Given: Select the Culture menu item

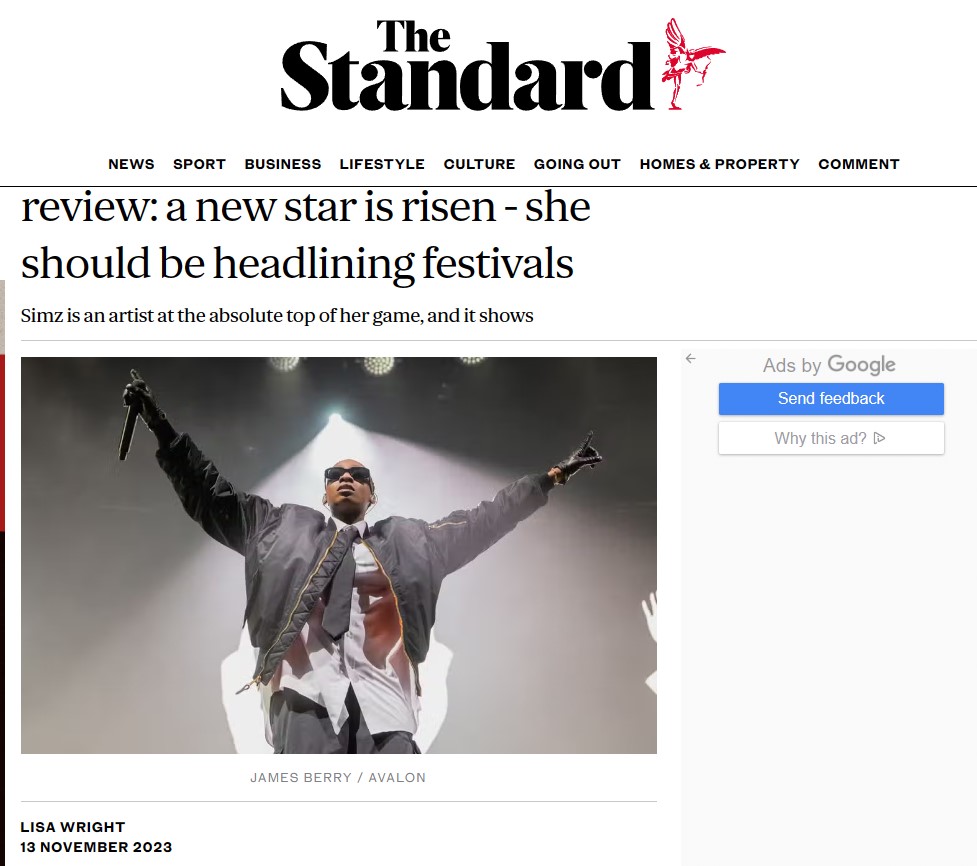Looking at the screenshot, I should point(479,164).
